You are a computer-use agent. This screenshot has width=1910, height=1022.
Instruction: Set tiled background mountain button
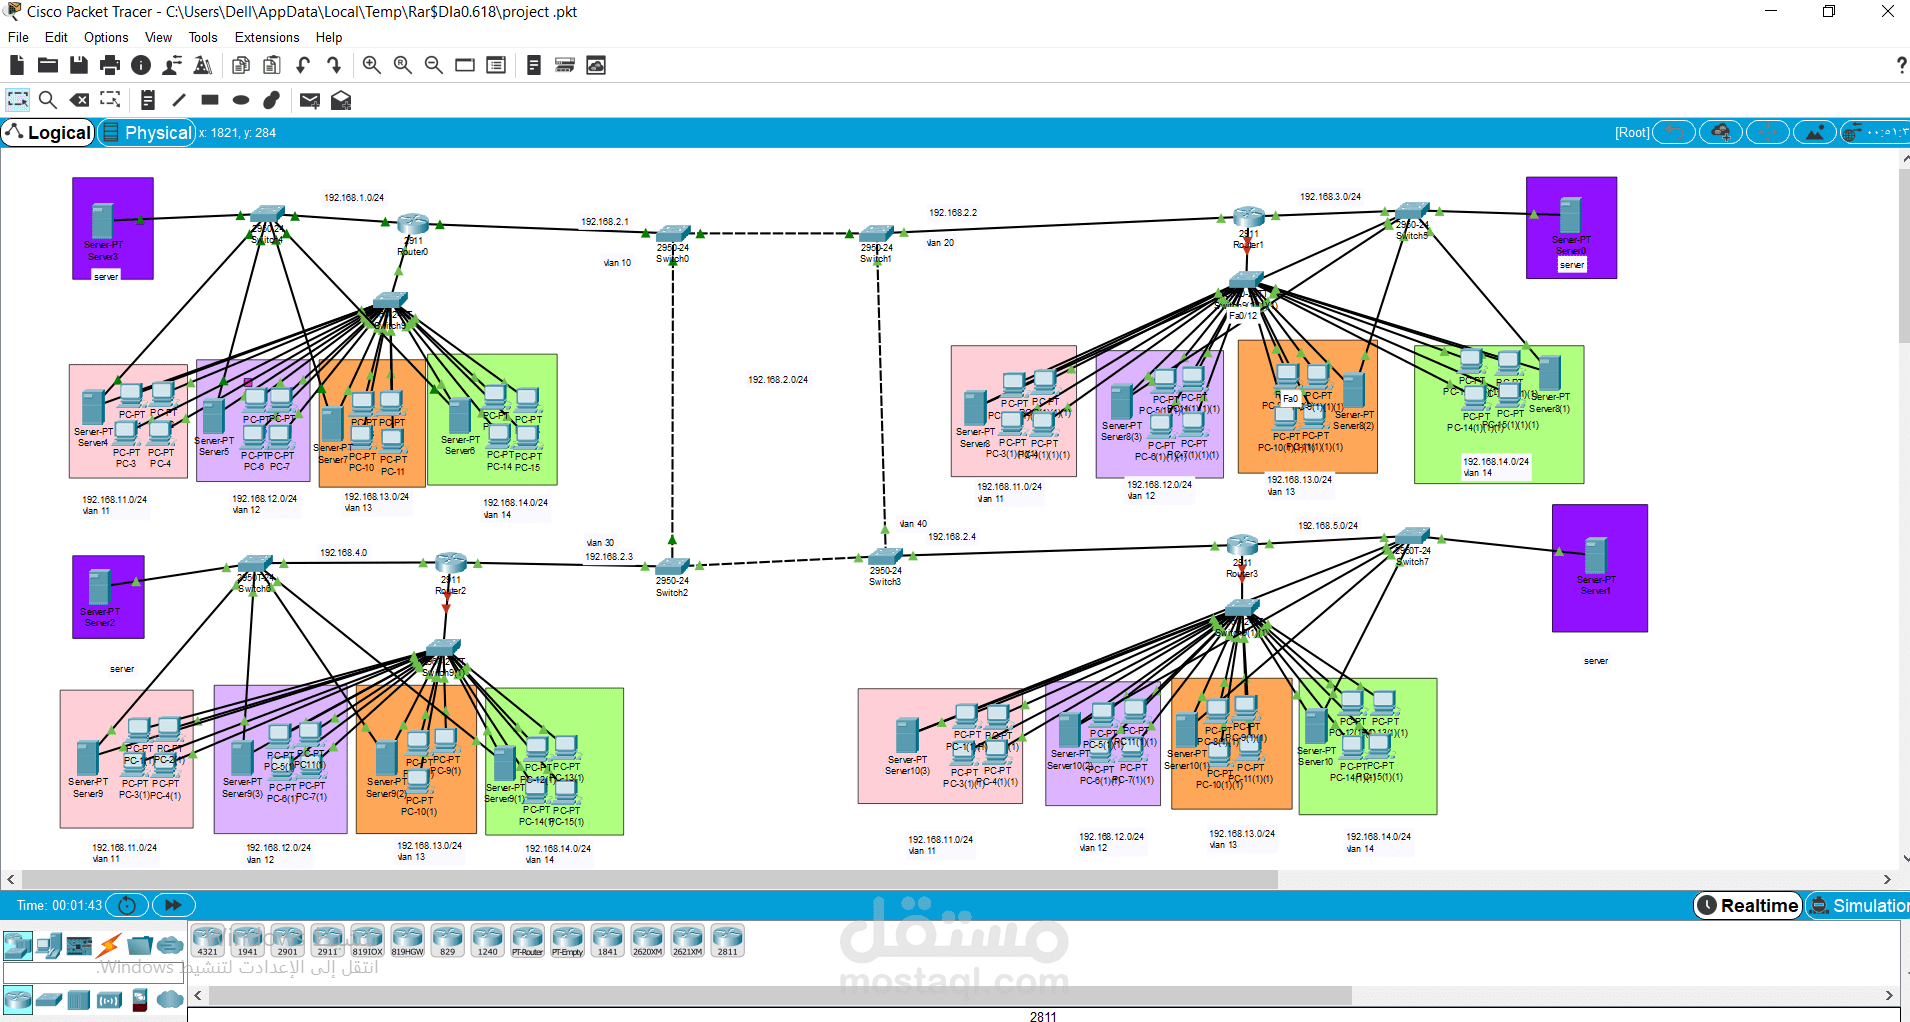click(1815, 132)
